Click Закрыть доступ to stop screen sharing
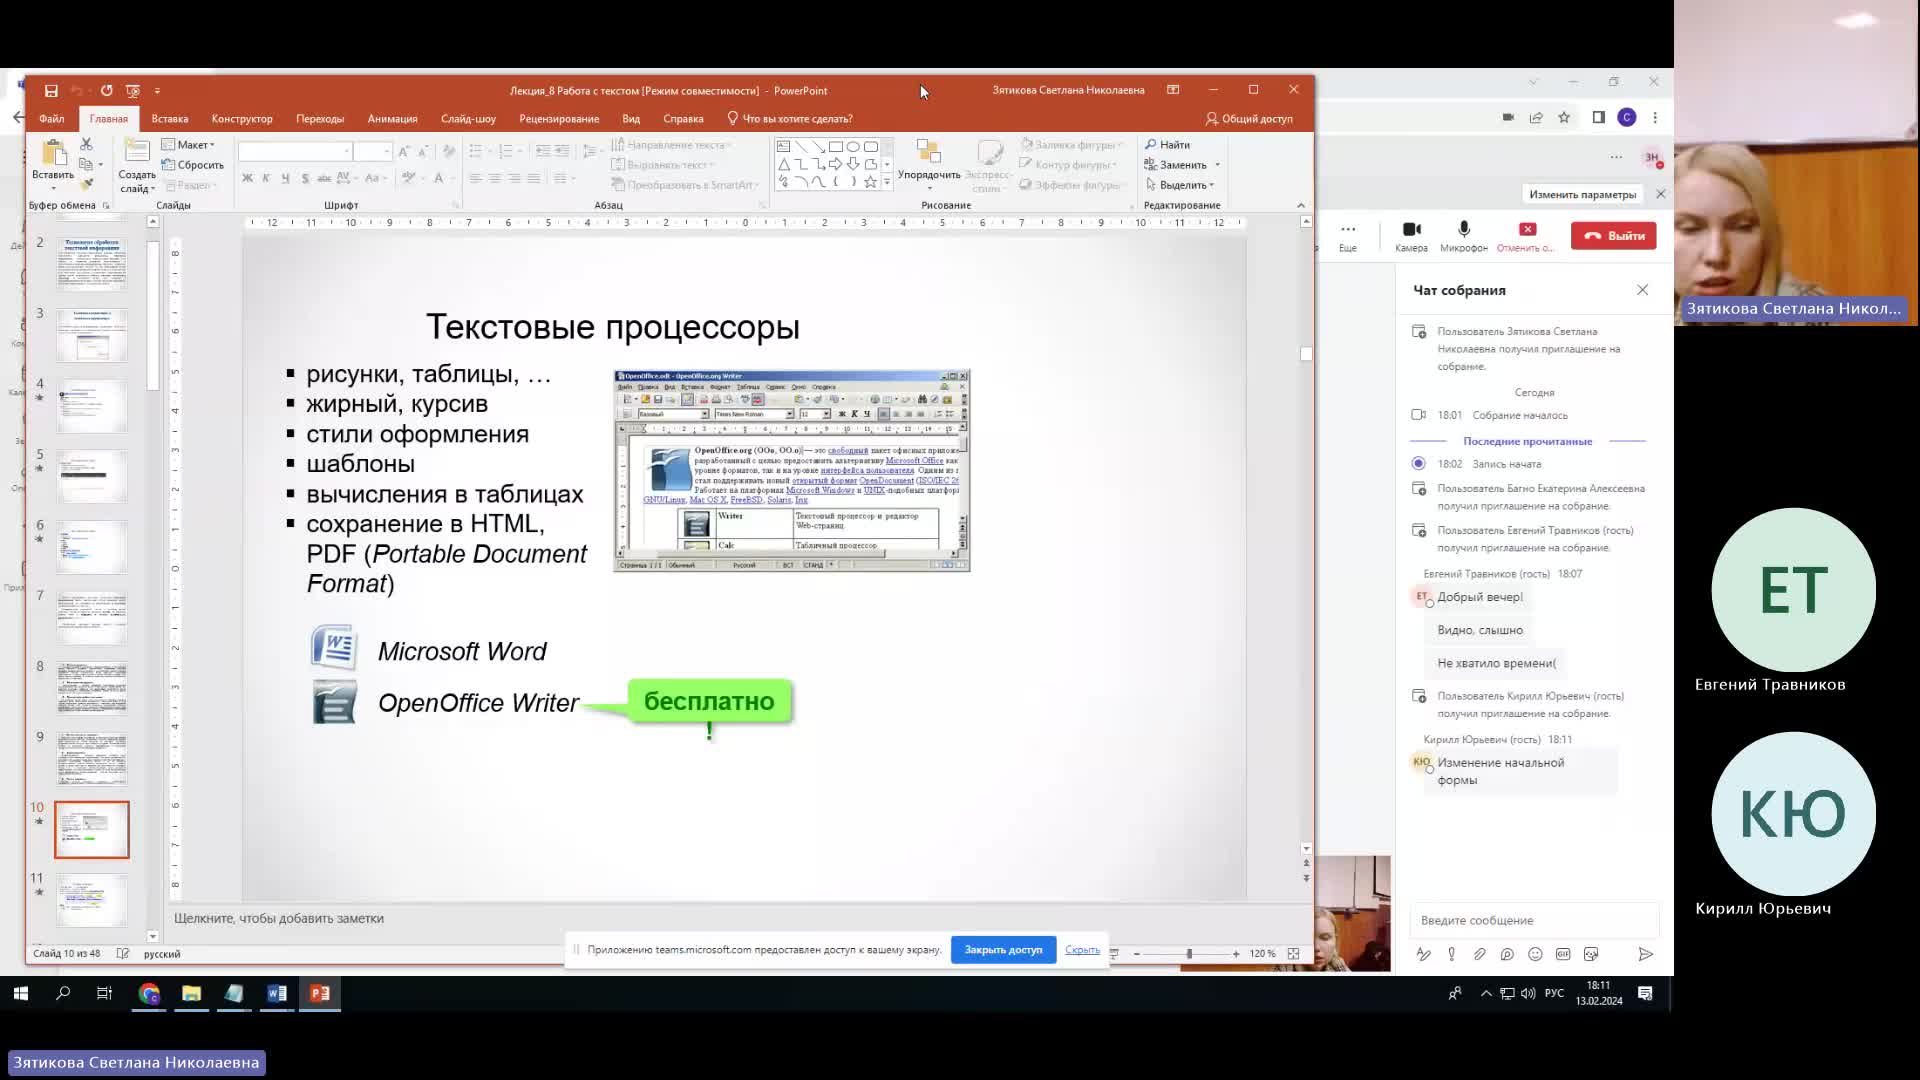Viewport: 1920px width, 1080px height. tap(1003, 950)
